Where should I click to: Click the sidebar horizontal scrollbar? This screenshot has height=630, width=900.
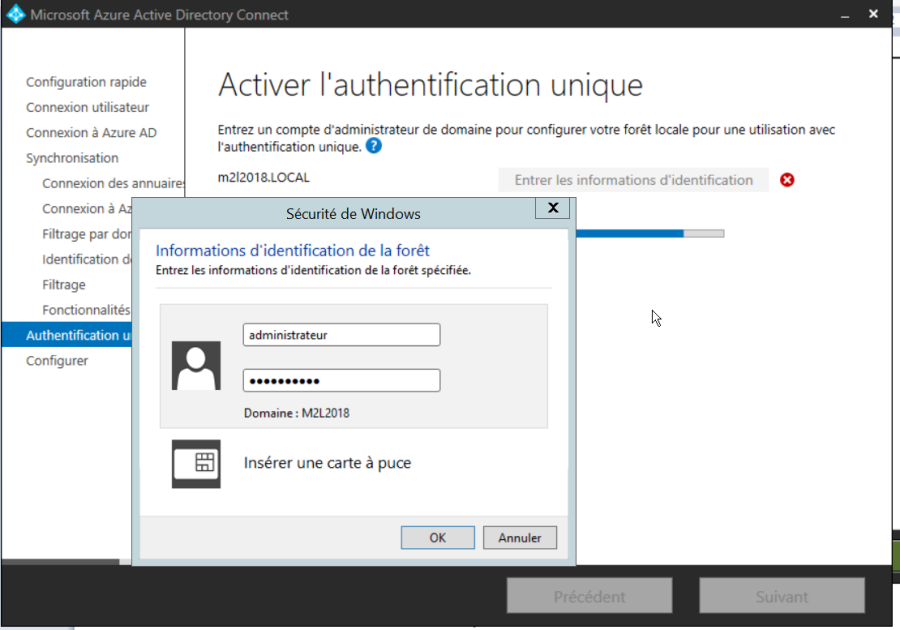point(60,562)
